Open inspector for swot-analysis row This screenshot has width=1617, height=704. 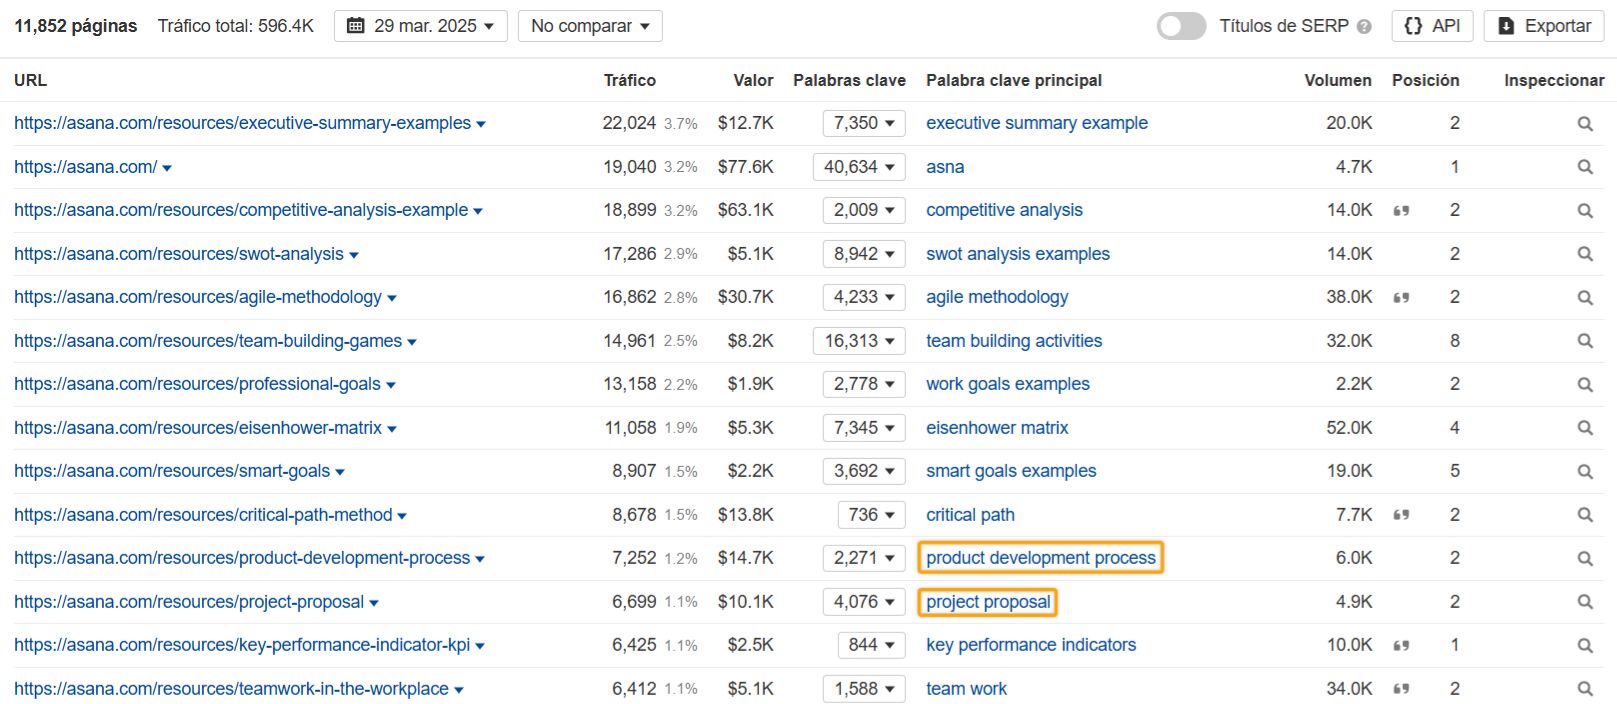click(x=1585, y=254)
